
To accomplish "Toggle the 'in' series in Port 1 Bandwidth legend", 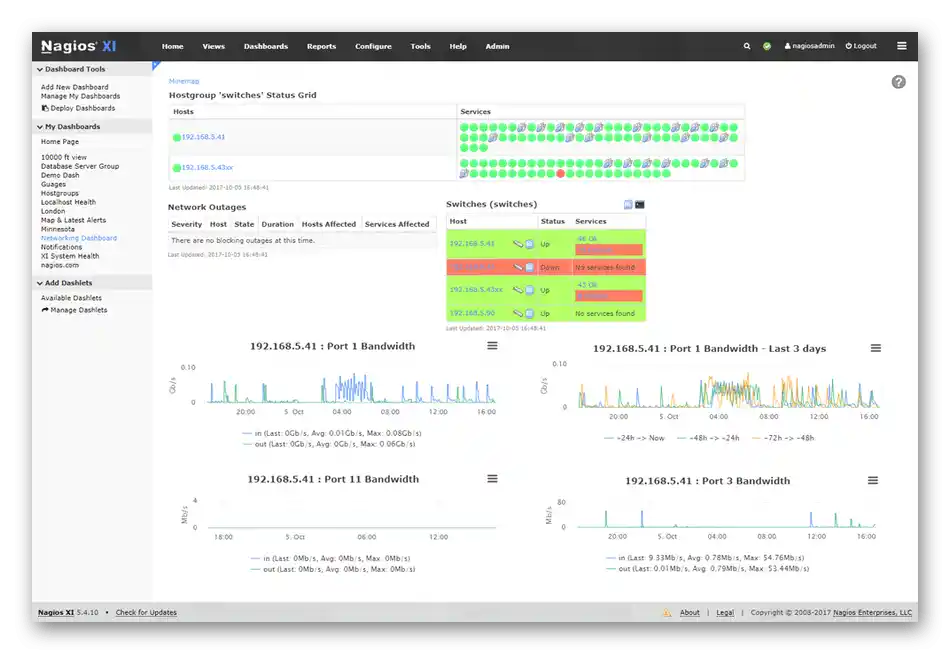I will [x=331, y=433].
